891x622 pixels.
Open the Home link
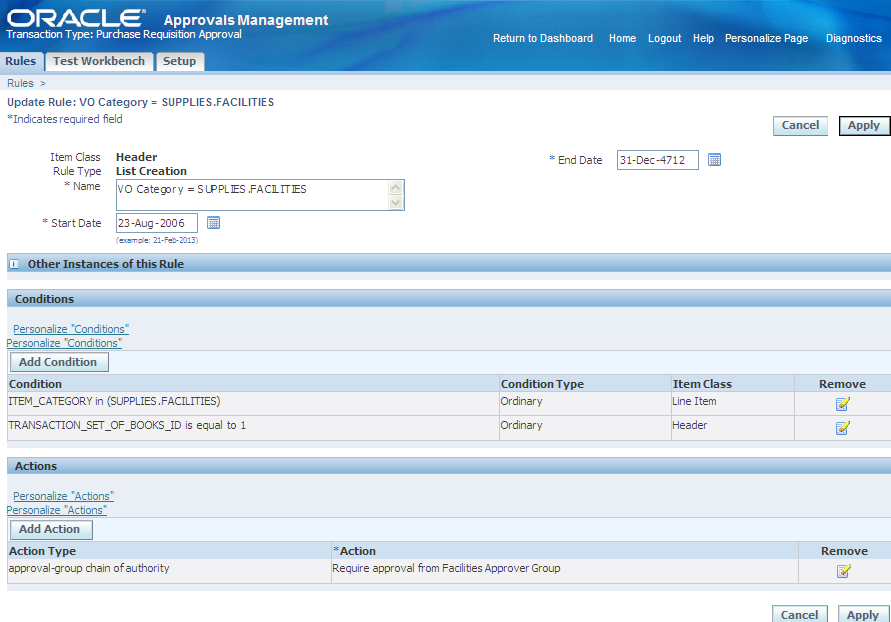click(x=622, y=39)
